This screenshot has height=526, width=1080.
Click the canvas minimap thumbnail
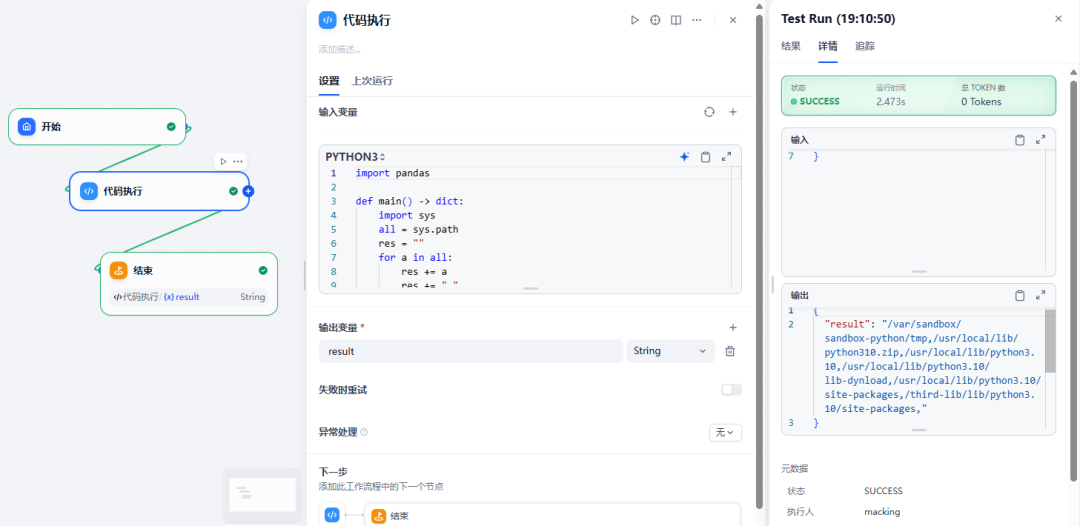262,495
